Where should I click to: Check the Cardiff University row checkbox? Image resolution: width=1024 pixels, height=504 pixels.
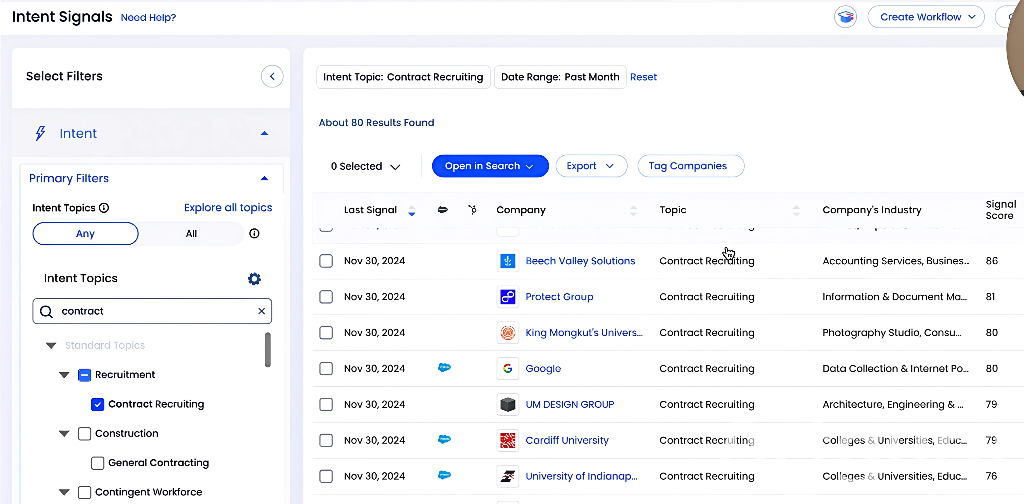(326, 441)
